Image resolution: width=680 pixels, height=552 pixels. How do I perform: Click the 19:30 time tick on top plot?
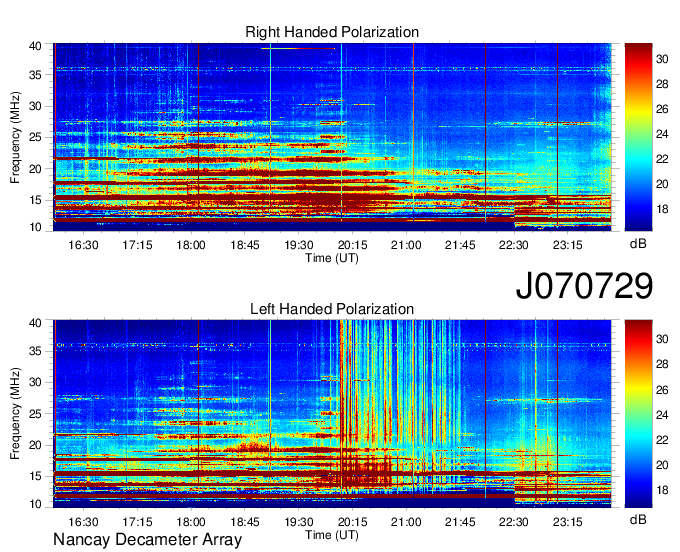coord(299,245)
